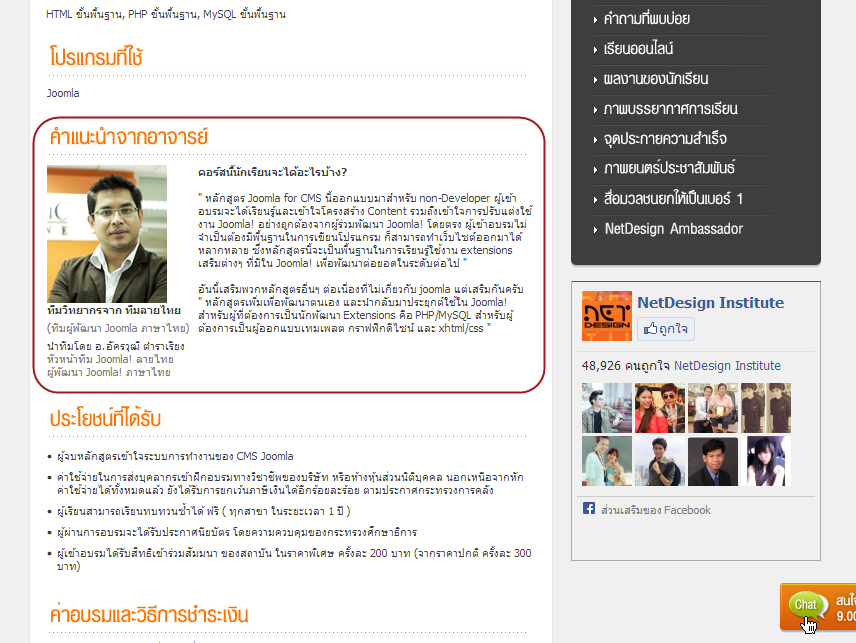The image size is (856, 643).
Task: Open the NetDesign Institute page title link
Action: pyautogui.click(x=710, y=302)
